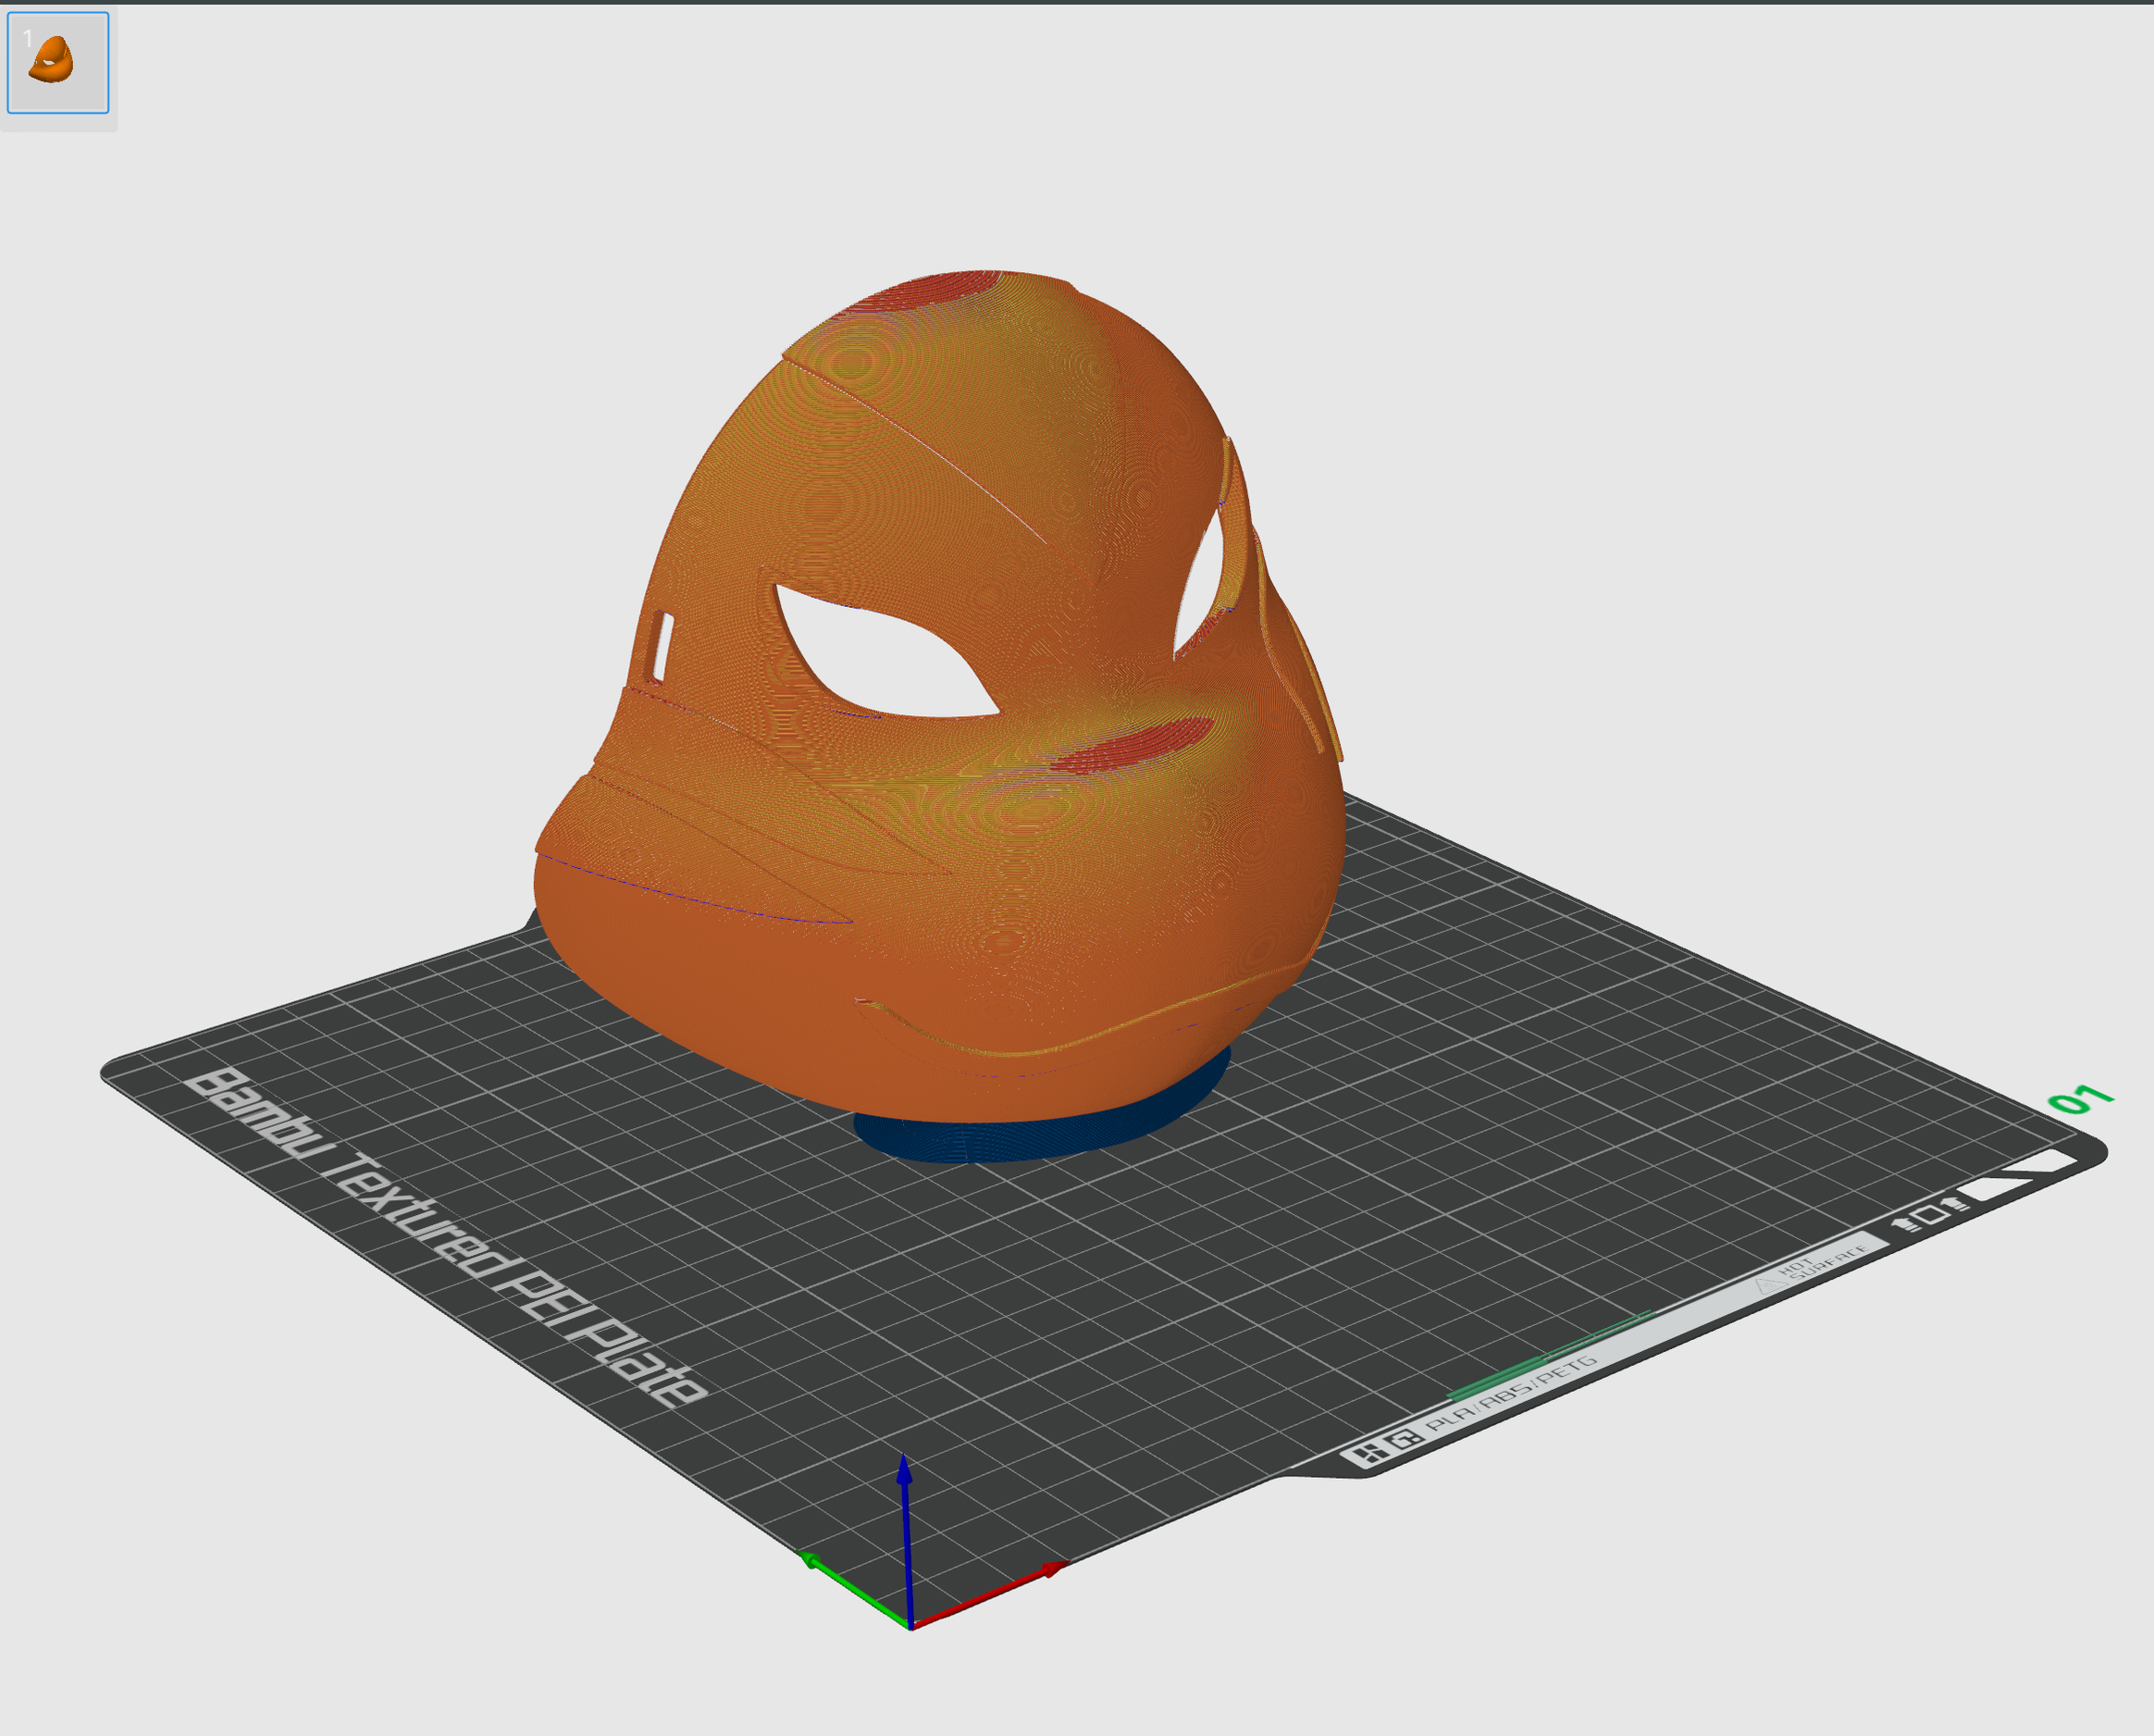Click the hot surface warning triangle icon
Image resolution: width=2154 pixels, height=1736 pixels.
1772,1284
